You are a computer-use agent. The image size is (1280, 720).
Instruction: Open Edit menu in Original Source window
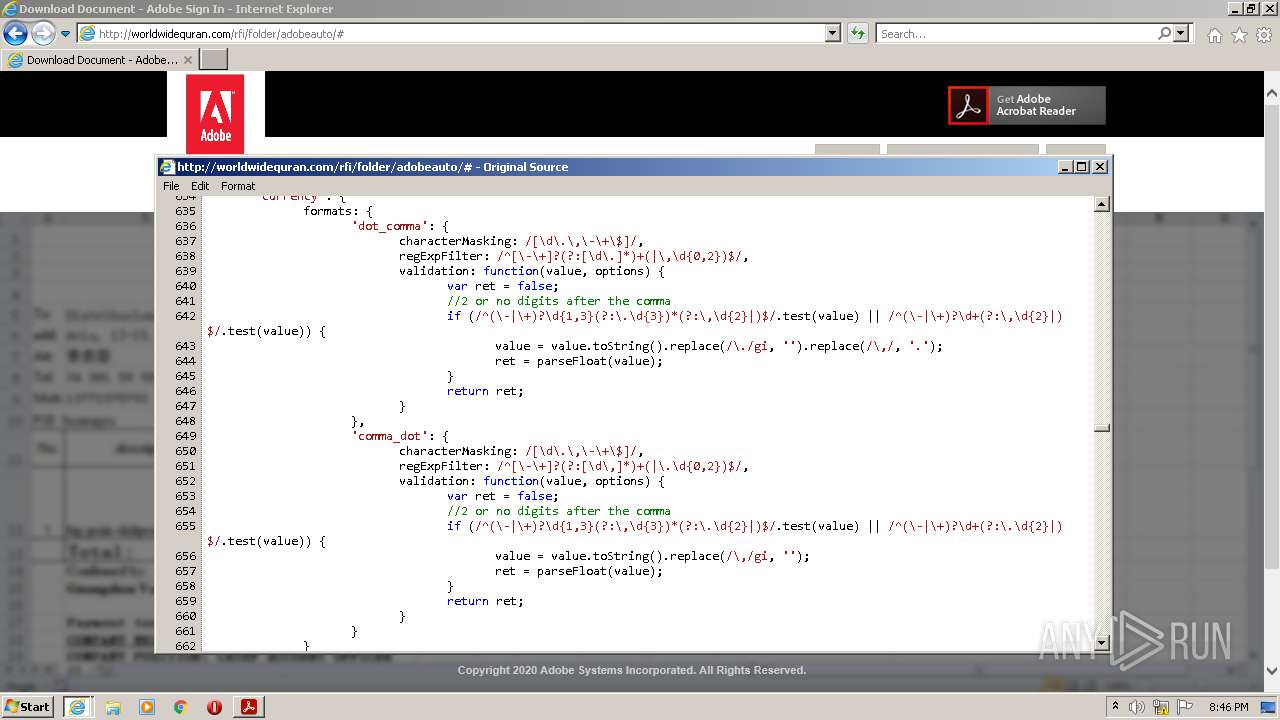point(200,186)
